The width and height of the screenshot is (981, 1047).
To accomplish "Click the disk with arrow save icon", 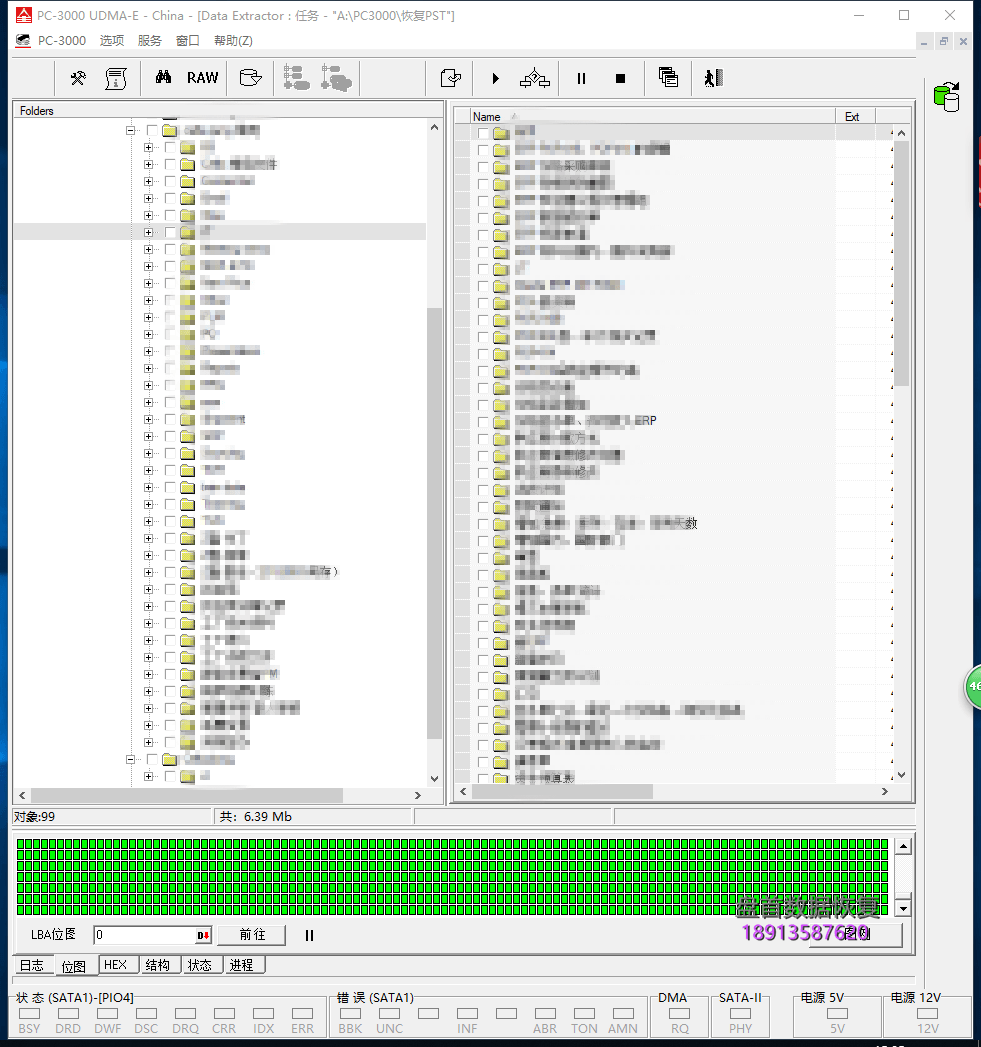I will pyautogui.click(x=250, y=78).
